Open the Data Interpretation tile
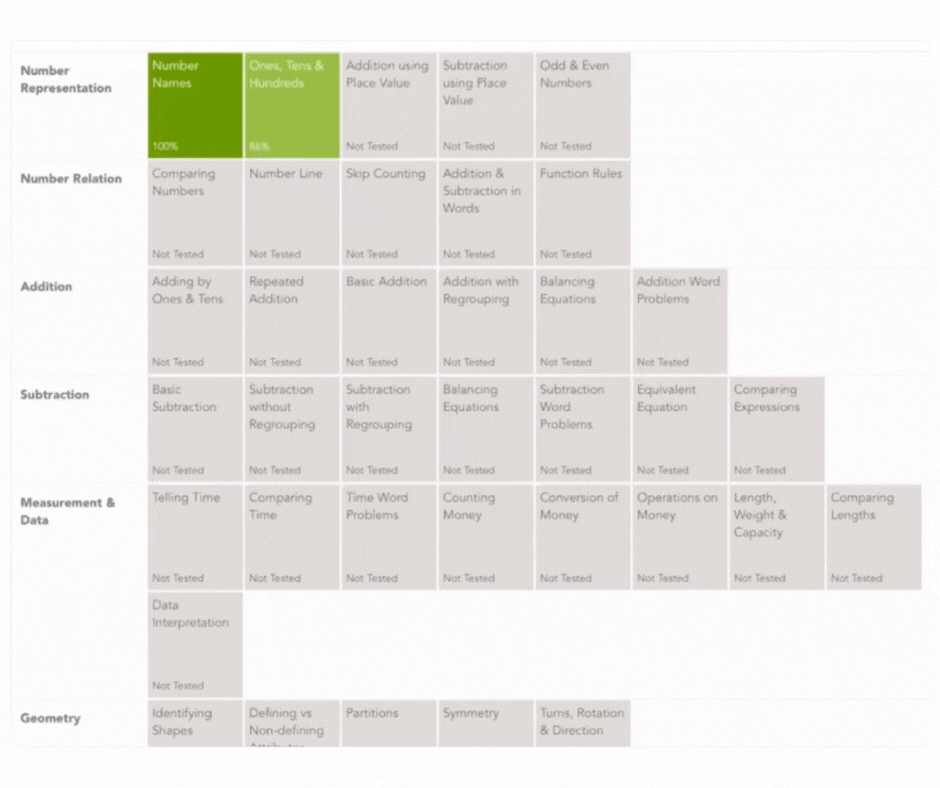This screenshot has height=788, width=940. click(x=195, y=645)
